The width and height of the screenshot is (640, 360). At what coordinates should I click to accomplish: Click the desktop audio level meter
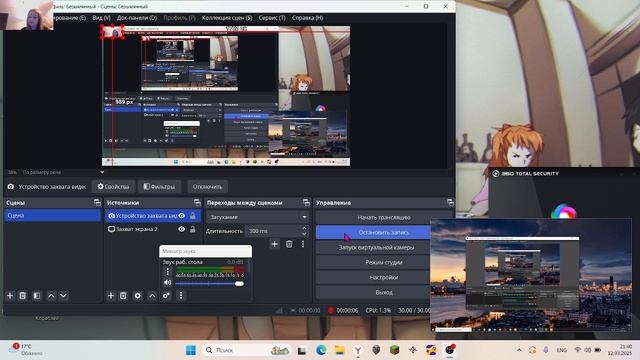click(210, 270)
